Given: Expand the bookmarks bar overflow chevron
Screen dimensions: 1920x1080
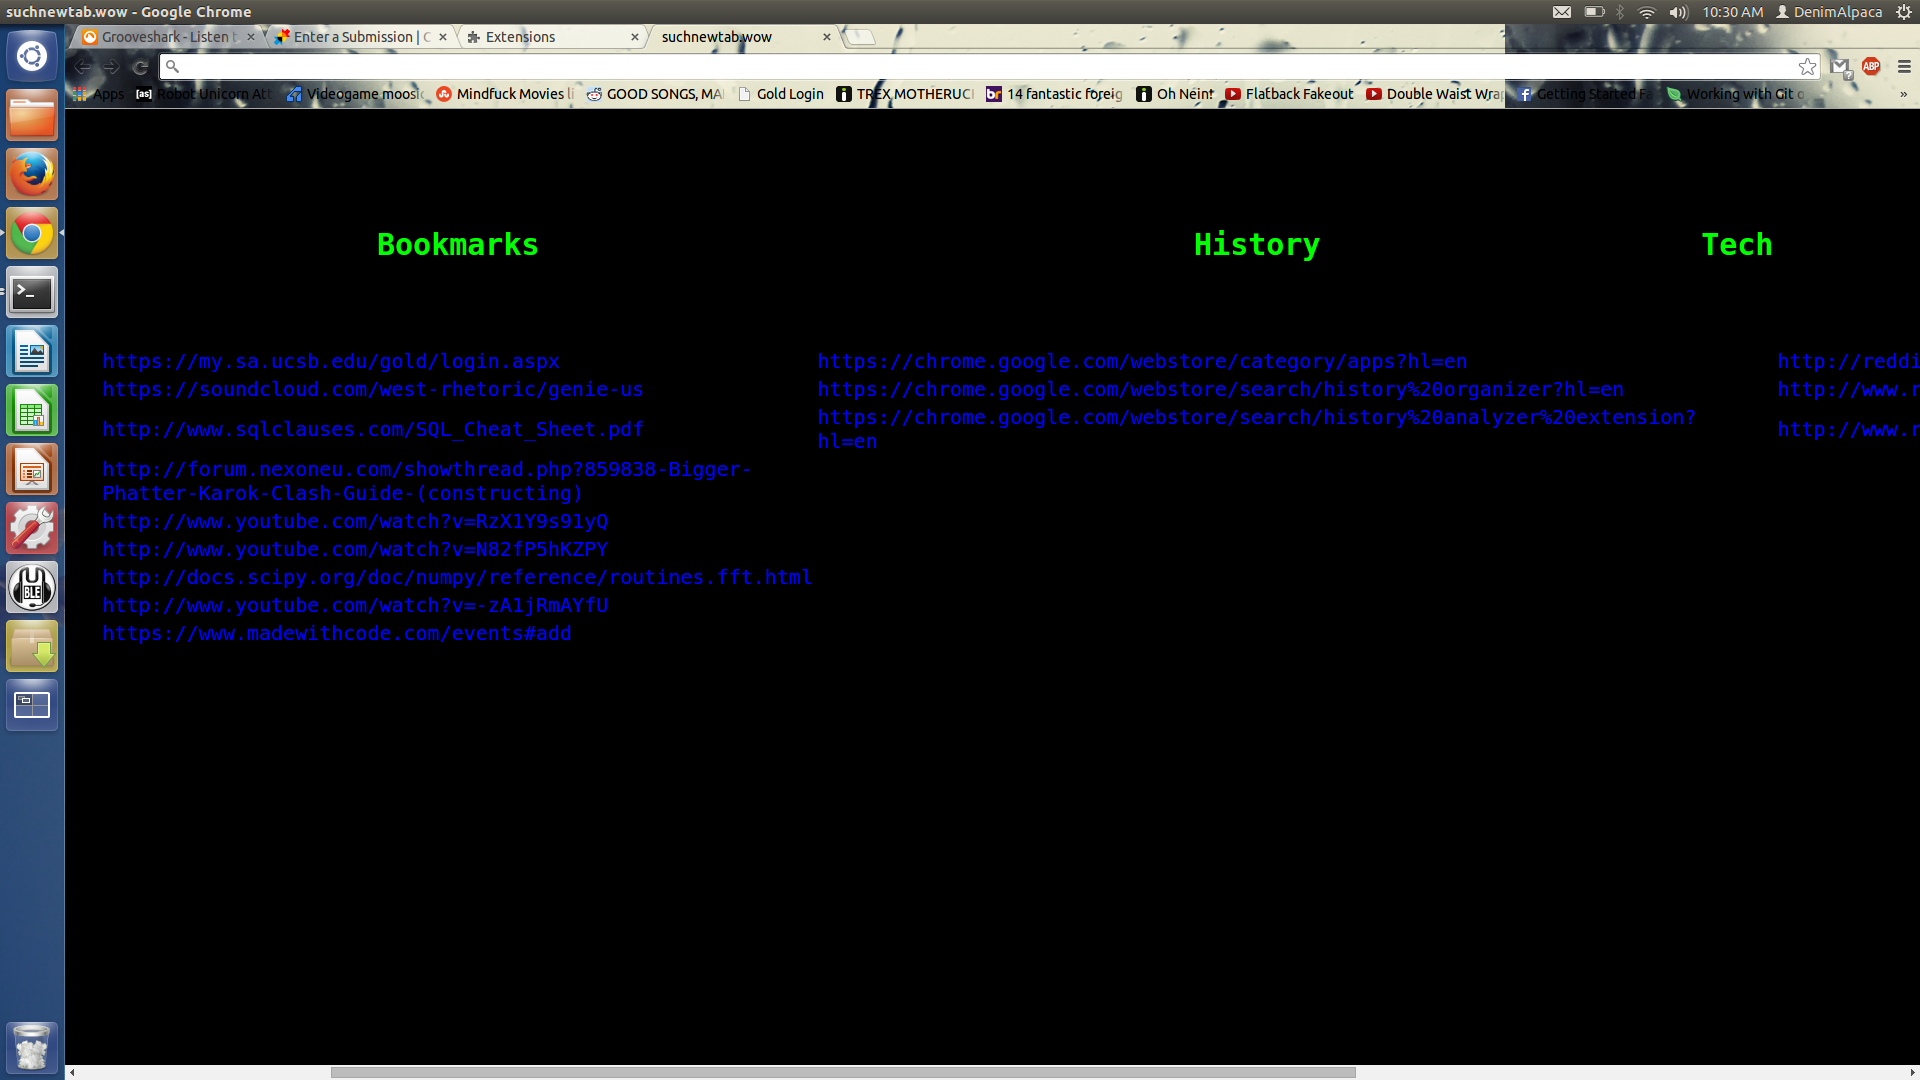Looking at the screenshot, I should pyautogui.click(x=1903, y=94).
